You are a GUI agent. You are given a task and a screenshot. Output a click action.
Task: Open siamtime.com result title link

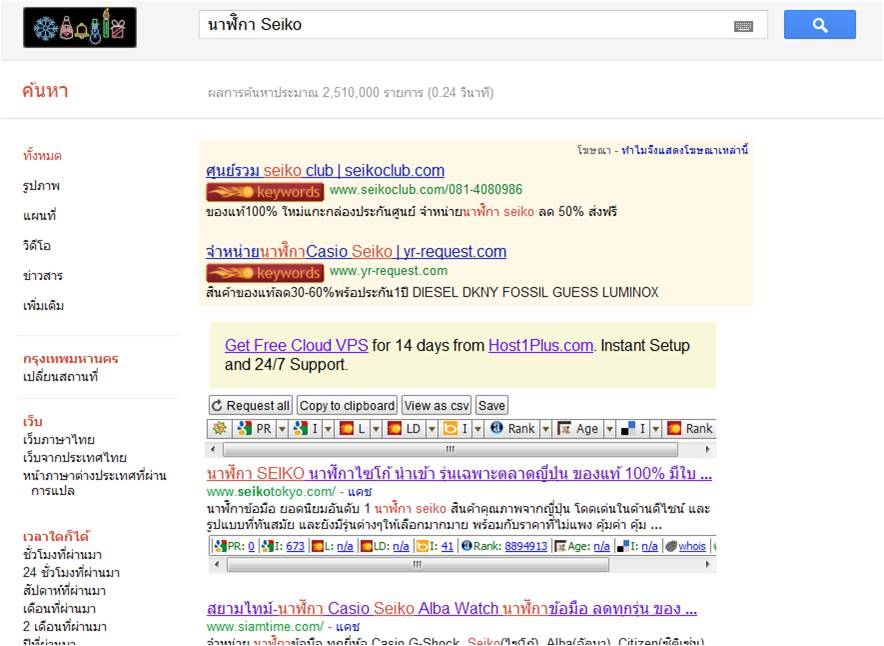click(x=452, y=609)
